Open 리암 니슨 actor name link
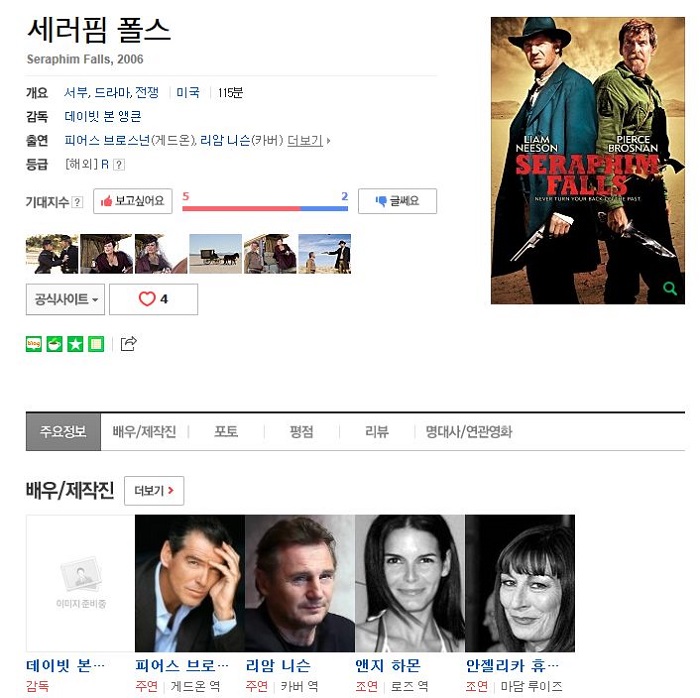The height and width of the screenshot is (698, 700). (x=278, y=665)
